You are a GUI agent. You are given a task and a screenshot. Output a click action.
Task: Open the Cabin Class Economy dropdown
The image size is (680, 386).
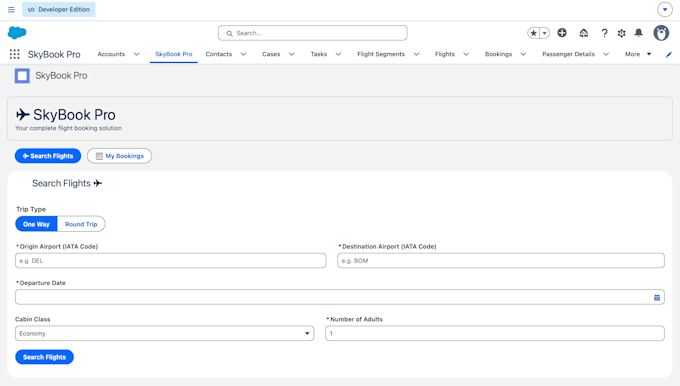tap(164, 334)
